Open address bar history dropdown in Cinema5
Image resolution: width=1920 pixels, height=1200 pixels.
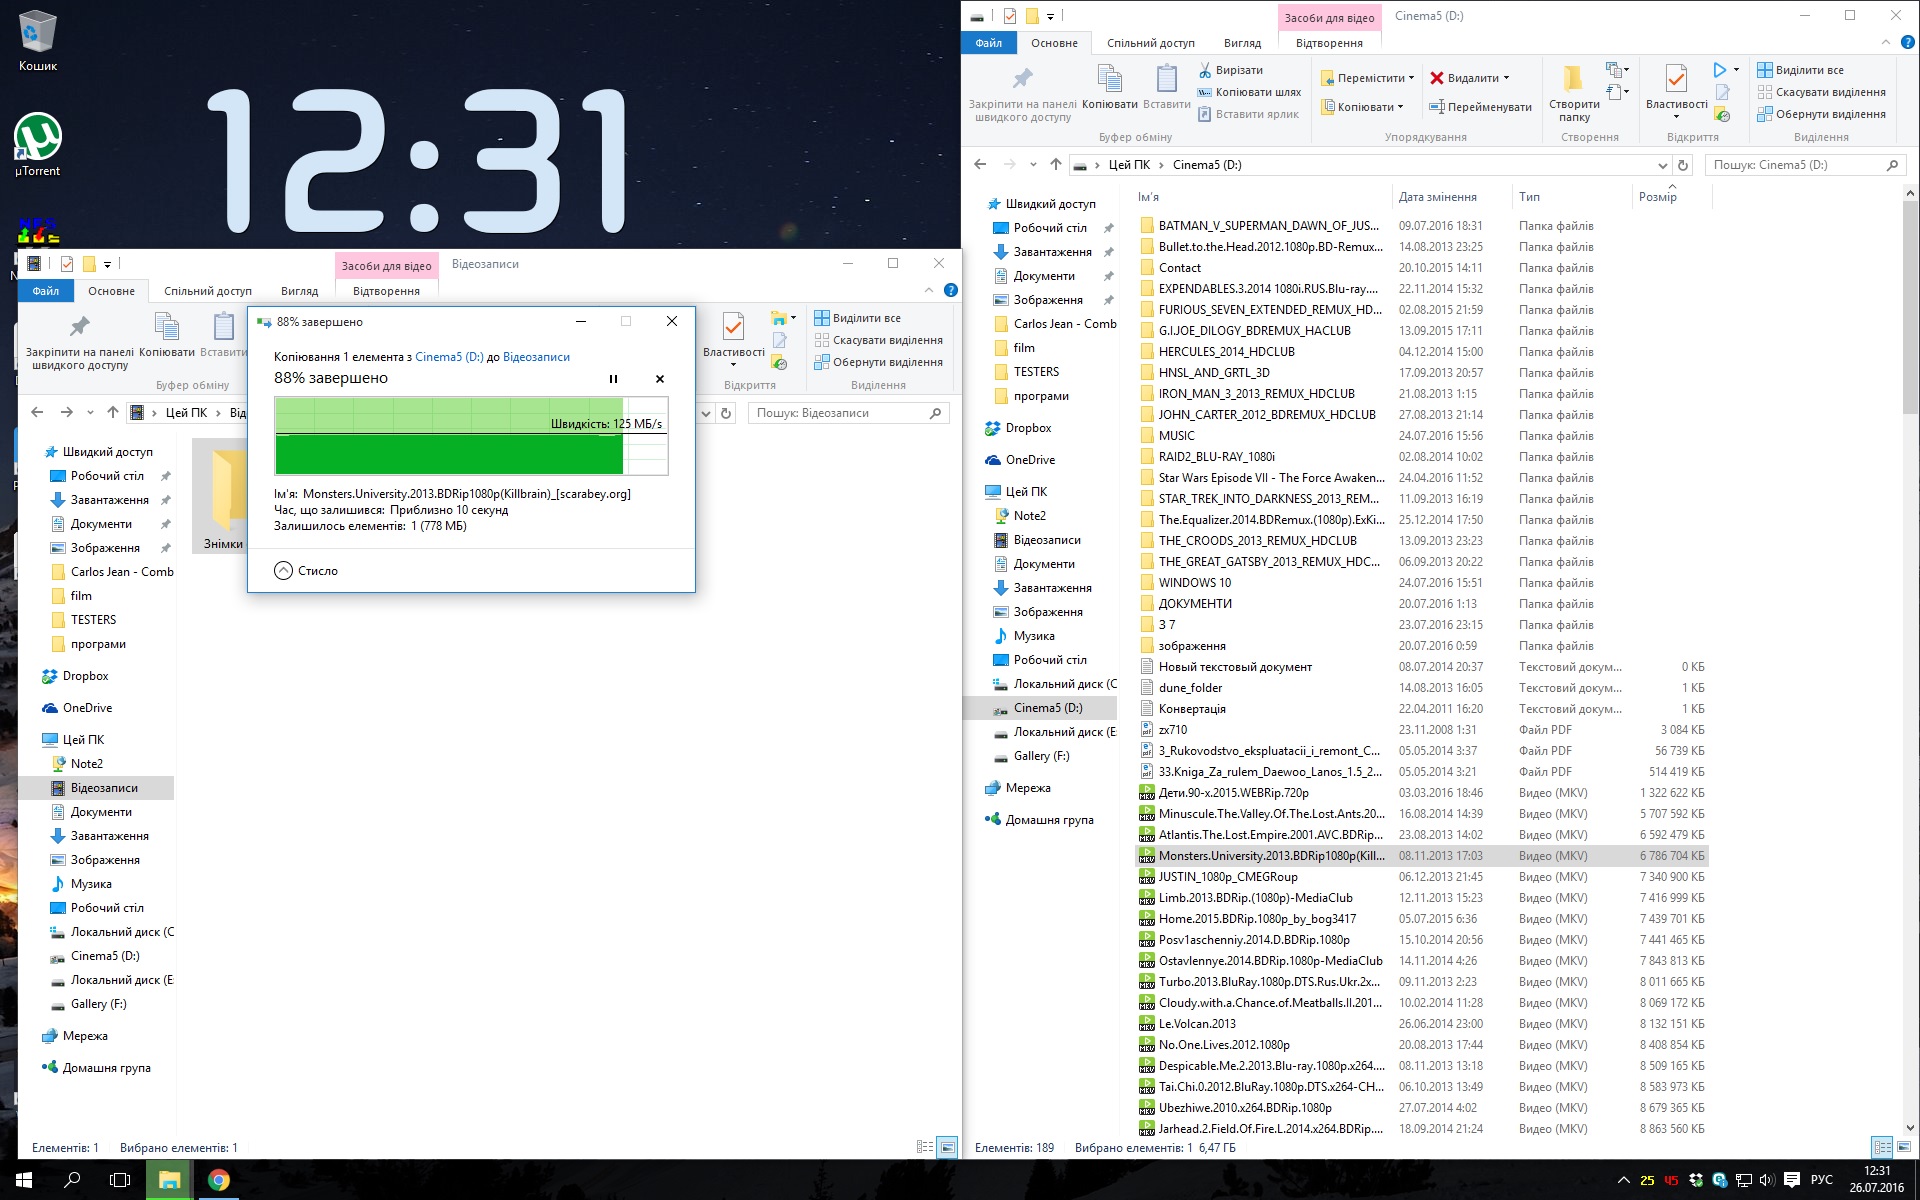coord(1662,165)
